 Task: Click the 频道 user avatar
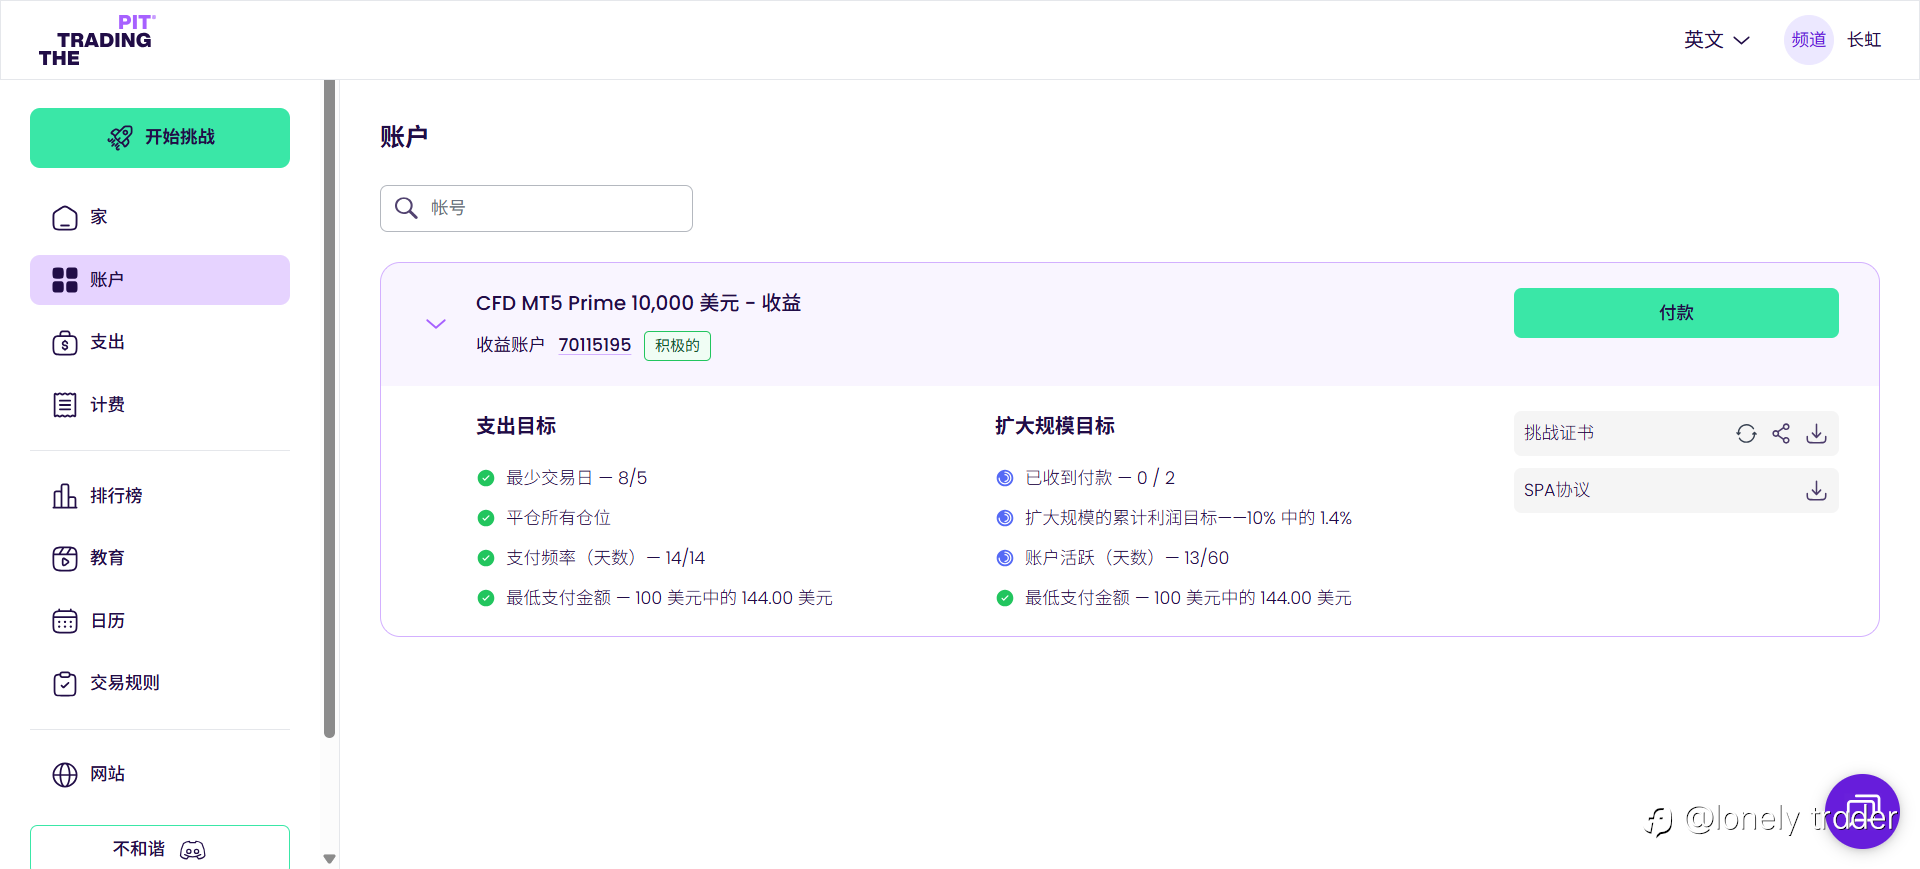1809,40
